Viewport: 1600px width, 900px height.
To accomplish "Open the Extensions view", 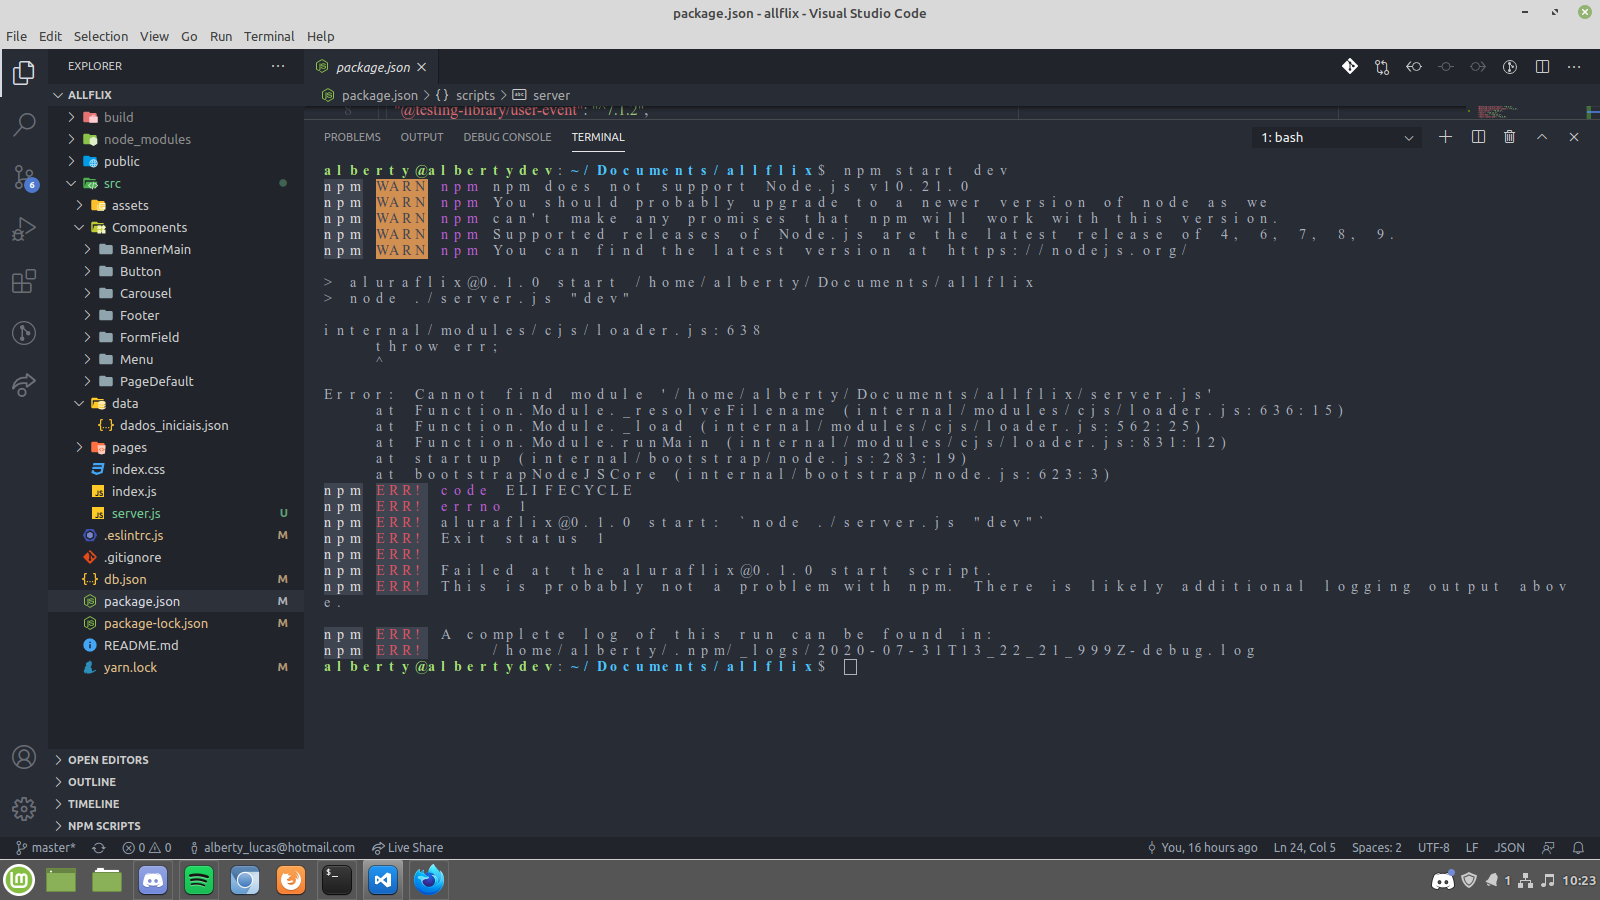I will (24, 281).
